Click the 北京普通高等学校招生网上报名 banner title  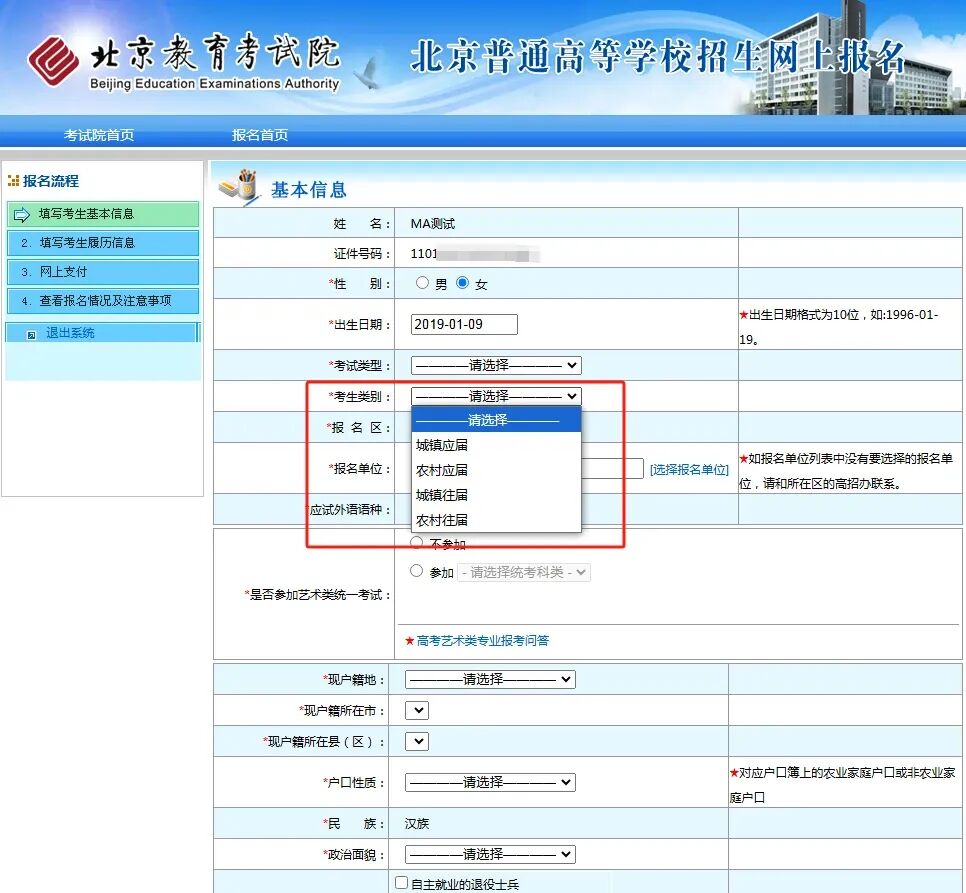click(x=657, y=57)
